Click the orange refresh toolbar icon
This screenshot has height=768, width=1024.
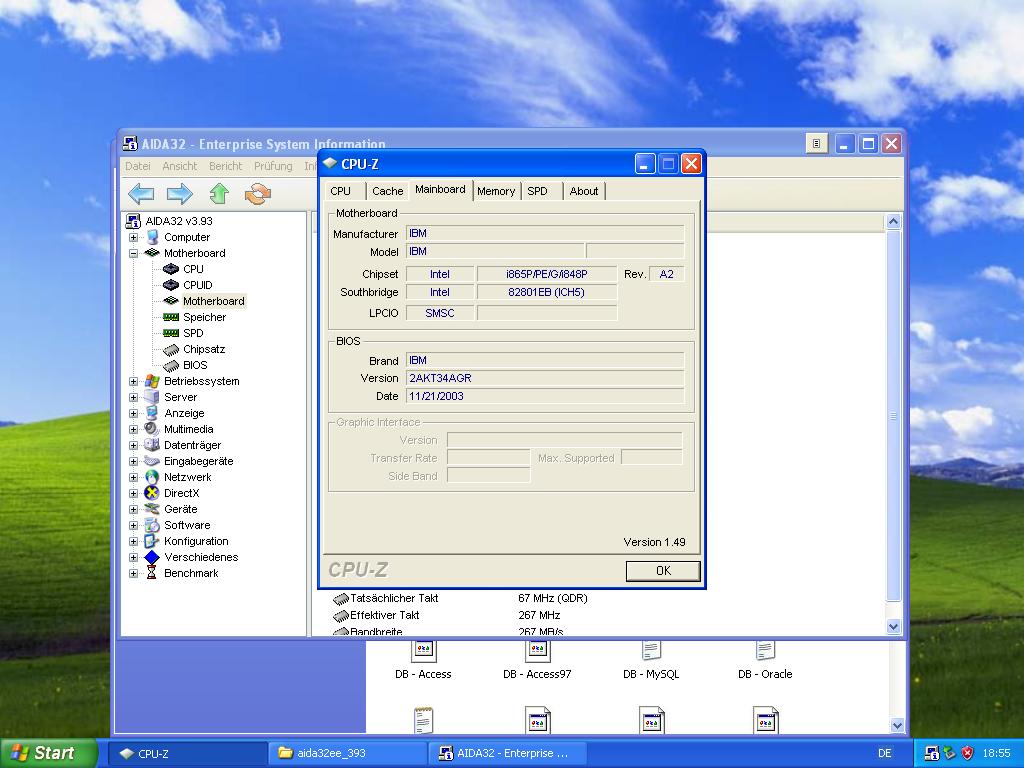pyautogui.click(x=258, y=194)
